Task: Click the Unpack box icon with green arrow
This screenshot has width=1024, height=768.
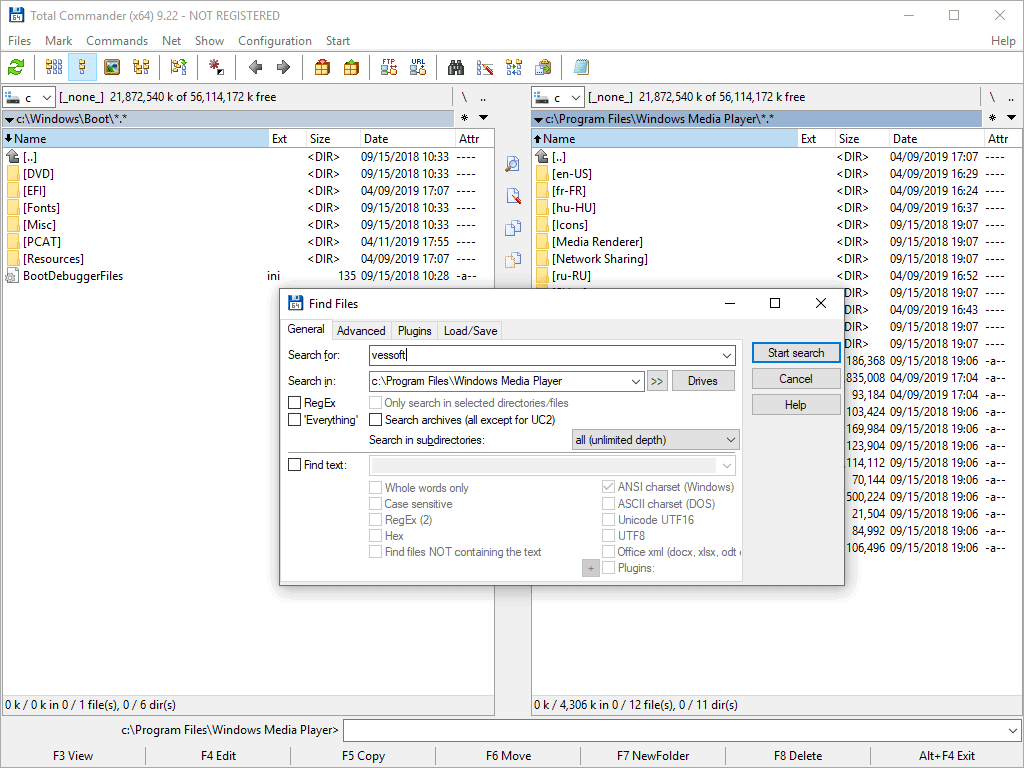Action: 351,67
